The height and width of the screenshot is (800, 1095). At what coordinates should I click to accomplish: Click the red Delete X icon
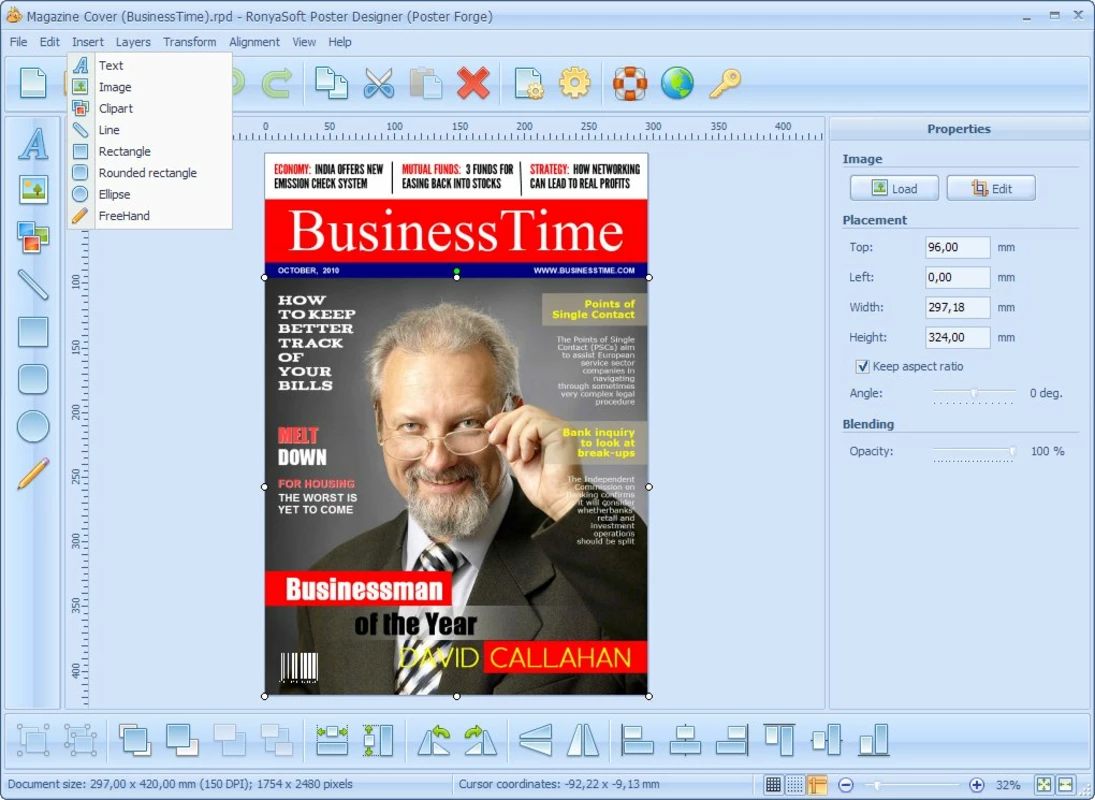click(473, 83)
